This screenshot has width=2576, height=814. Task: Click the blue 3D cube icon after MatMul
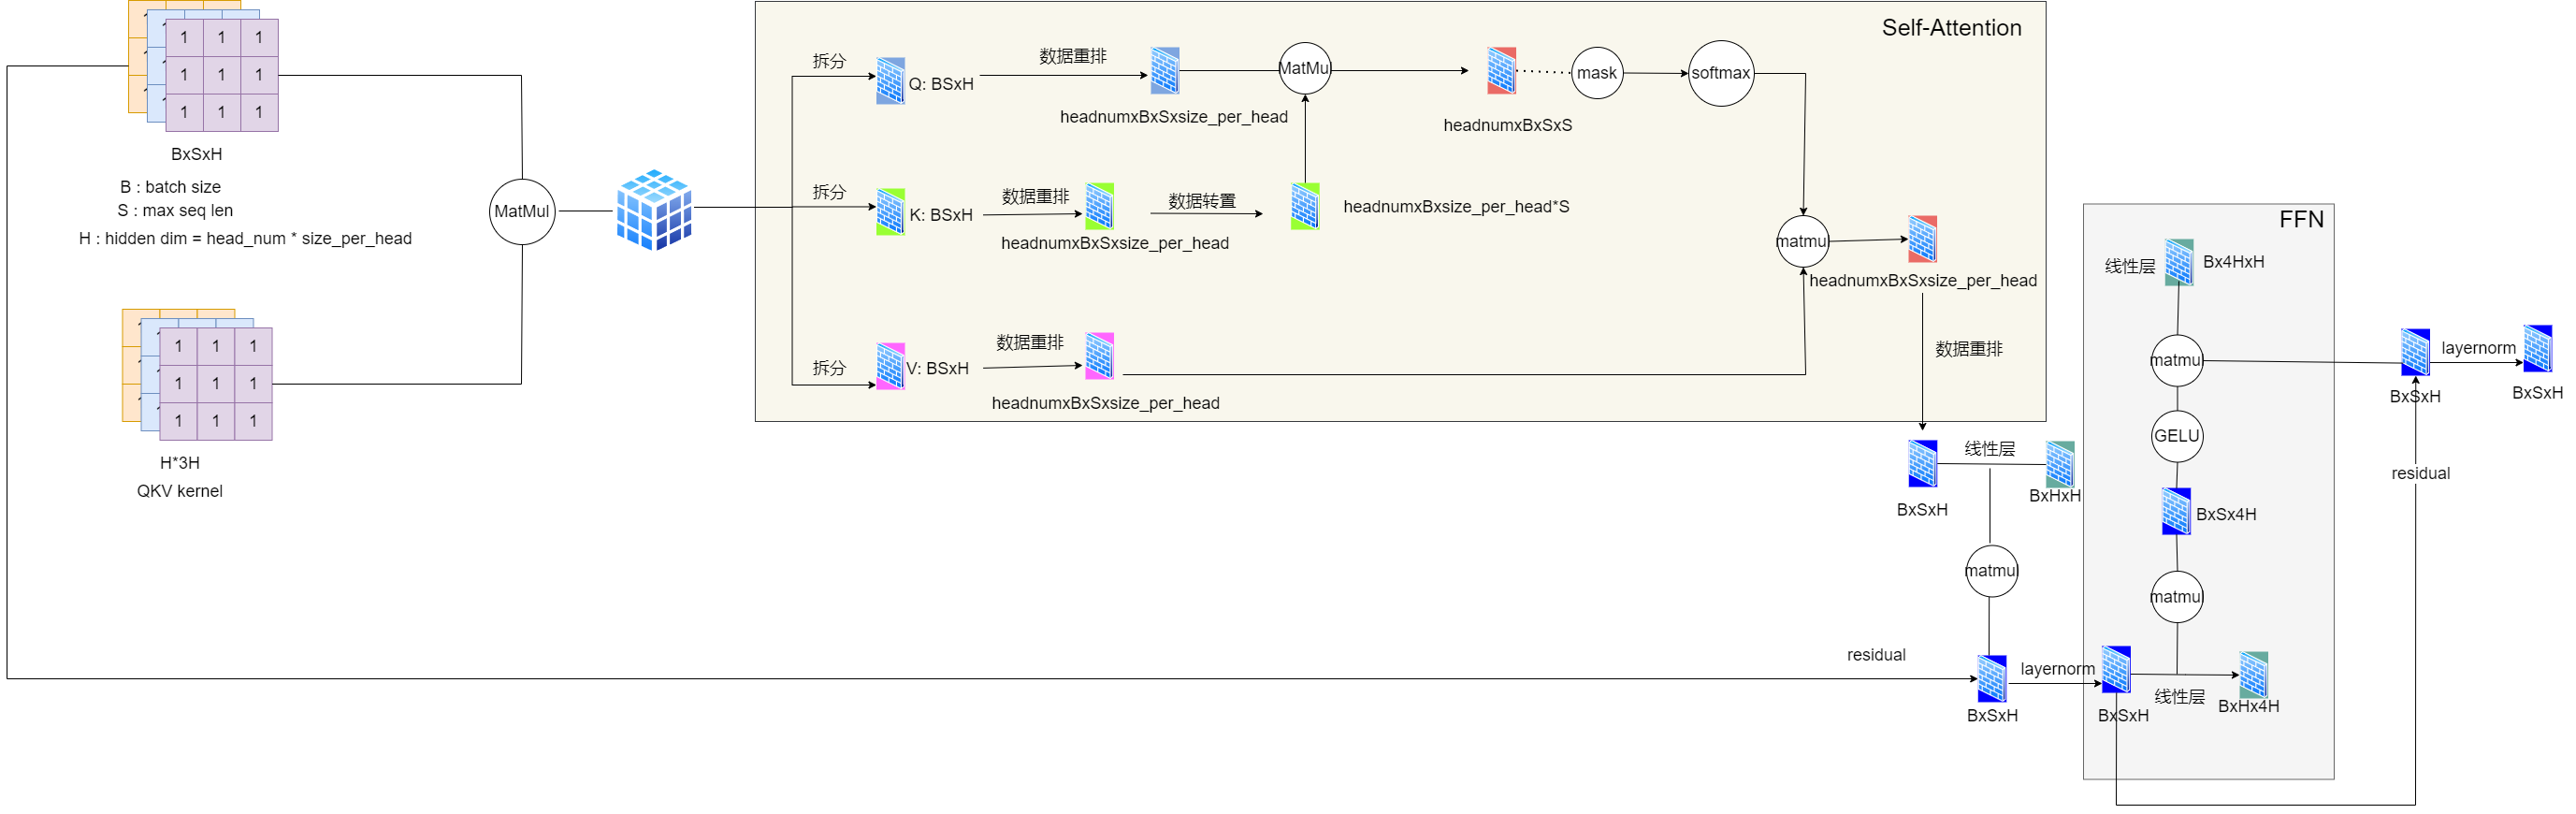click(x=654, y=209)
